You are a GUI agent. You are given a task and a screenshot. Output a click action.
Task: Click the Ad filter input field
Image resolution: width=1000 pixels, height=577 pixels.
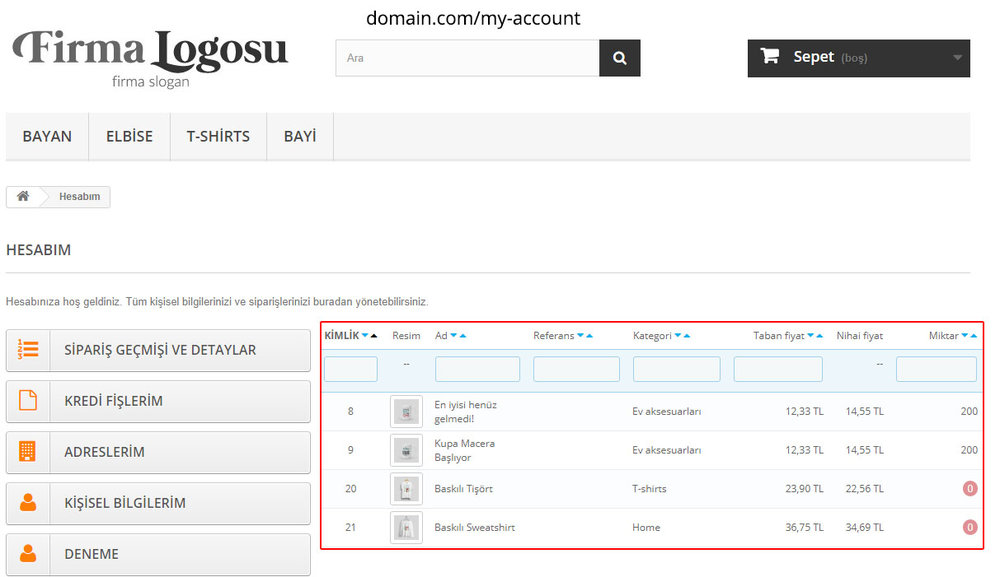478,369
